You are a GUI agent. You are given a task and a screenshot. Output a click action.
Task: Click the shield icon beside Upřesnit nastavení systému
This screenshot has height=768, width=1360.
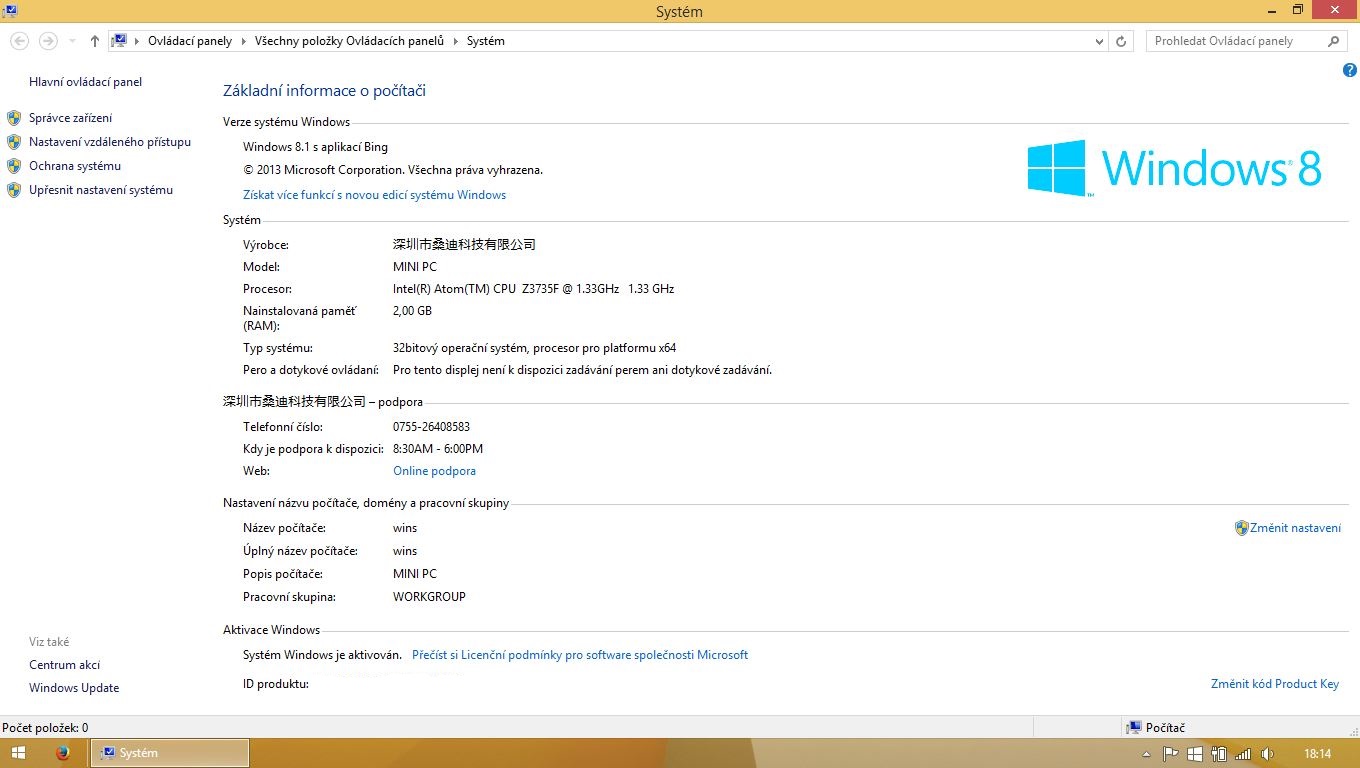pyautogui.click(x=14, y=190)
